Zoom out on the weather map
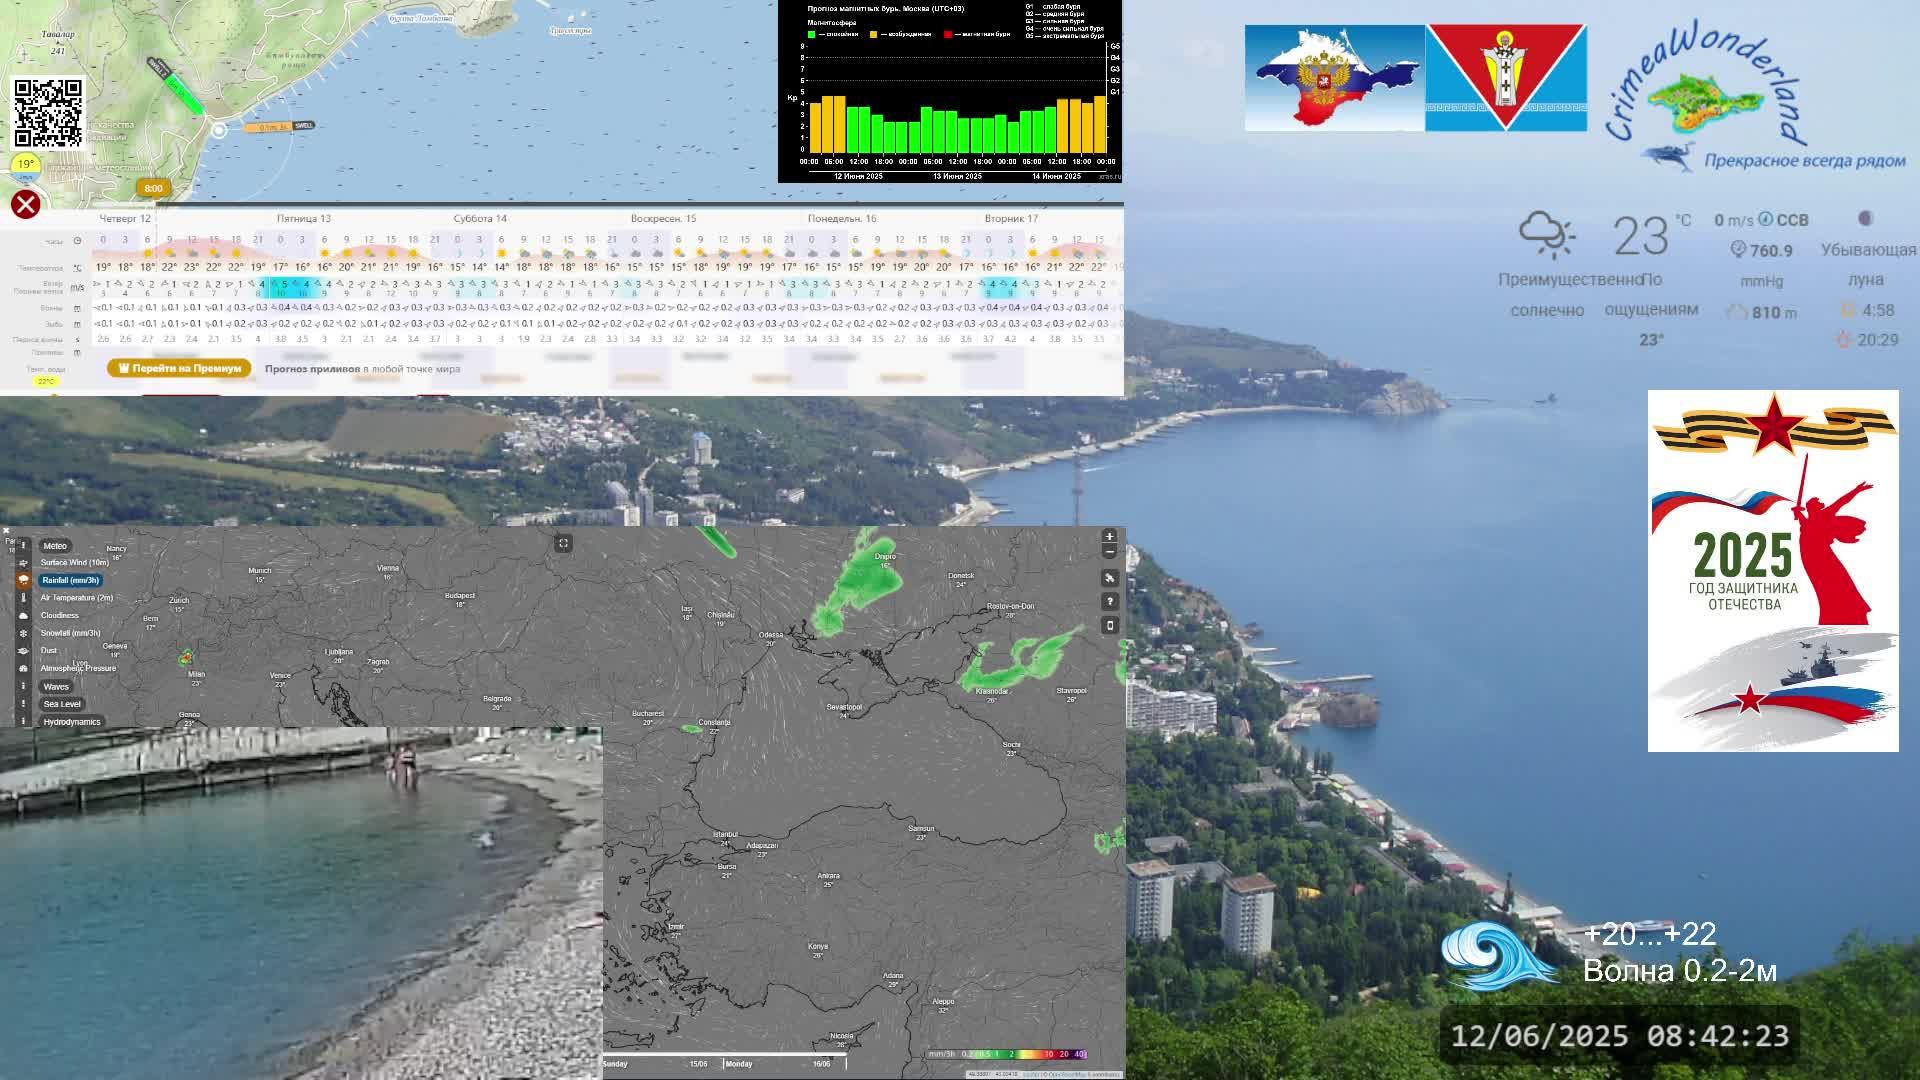This screenshot has width=1920, height=1080. tap(1109, 552)
